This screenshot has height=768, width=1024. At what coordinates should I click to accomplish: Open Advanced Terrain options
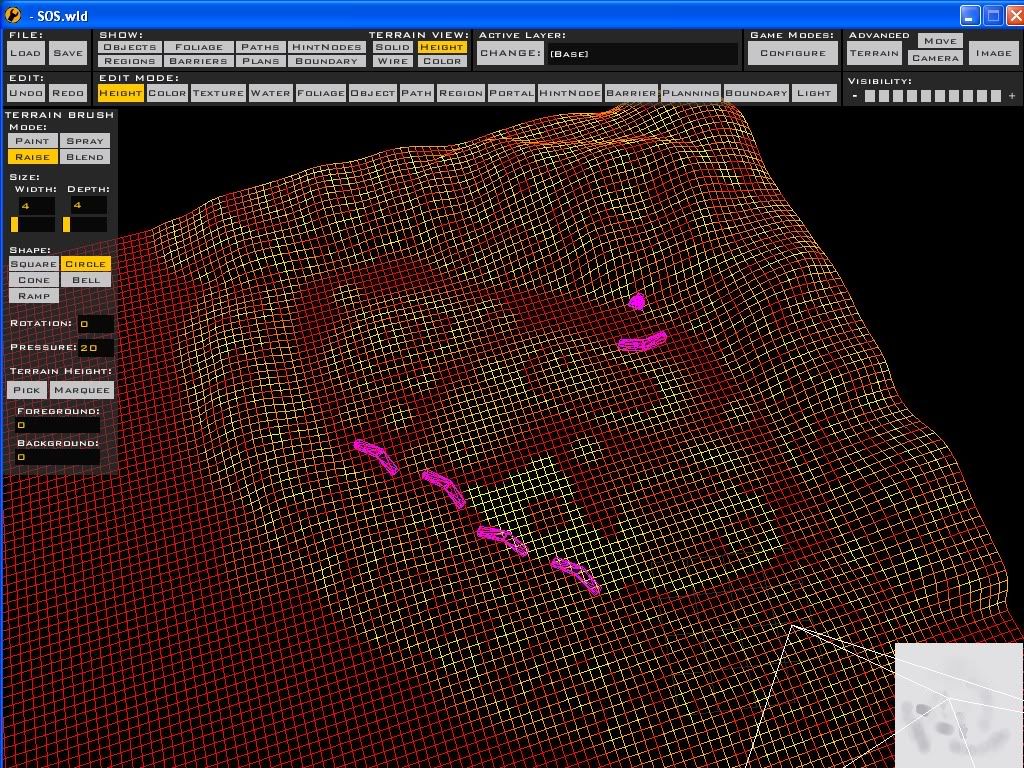(874, 54)
